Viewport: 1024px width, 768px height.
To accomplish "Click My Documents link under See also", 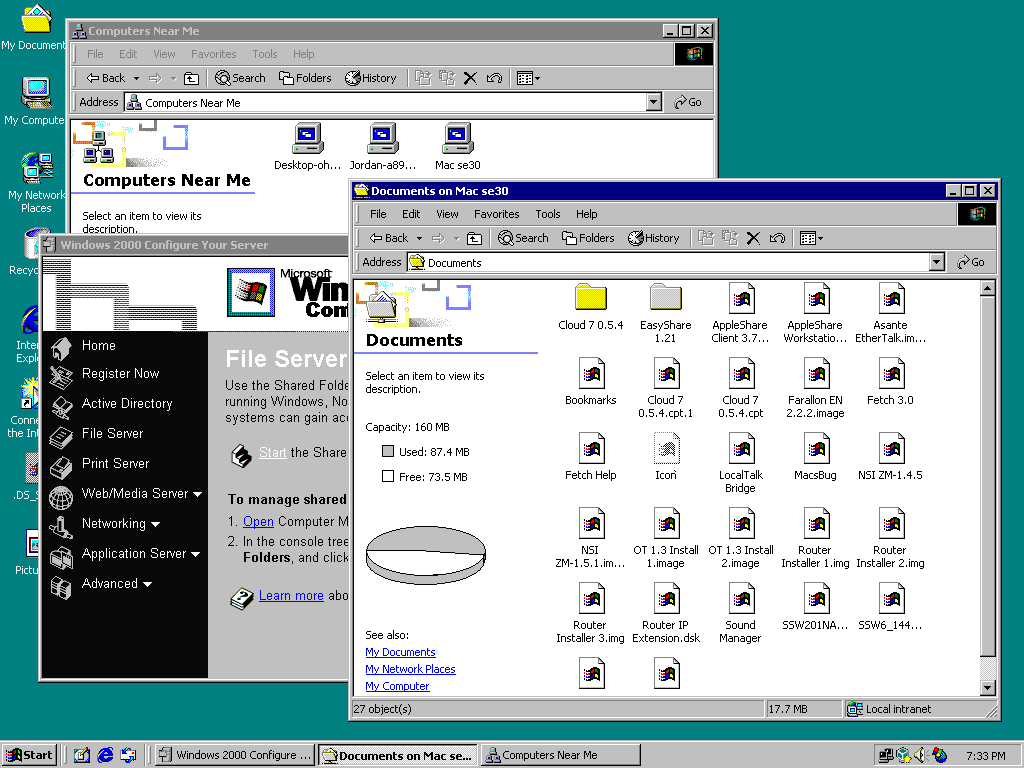I will [400, 652].
